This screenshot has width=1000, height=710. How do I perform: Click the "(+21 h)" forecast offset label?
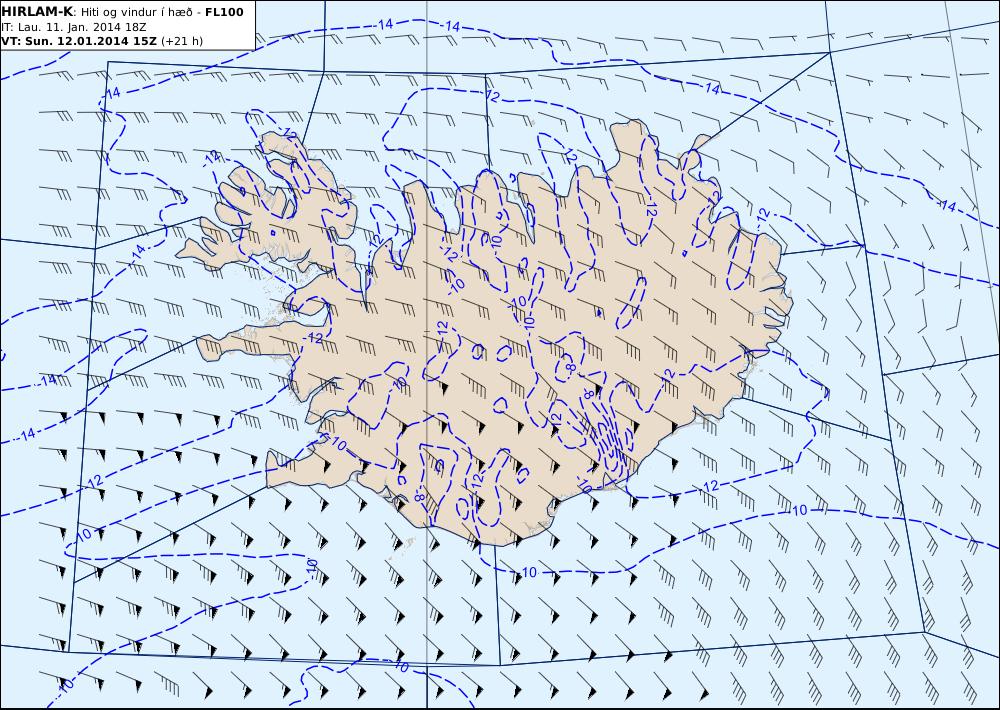tap(182, 41)
